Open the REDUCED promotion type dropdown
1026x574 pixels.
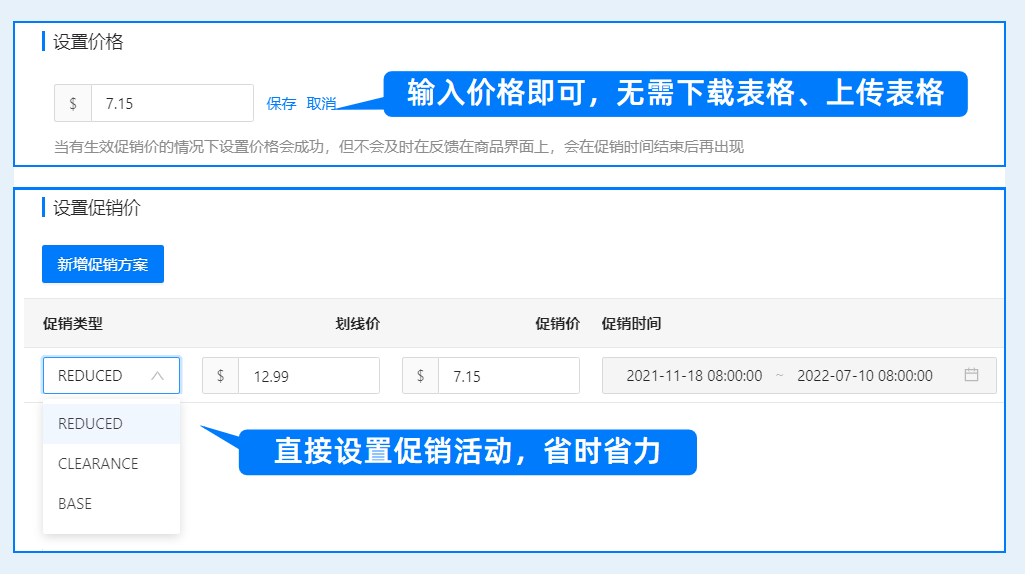click(111, 376)
